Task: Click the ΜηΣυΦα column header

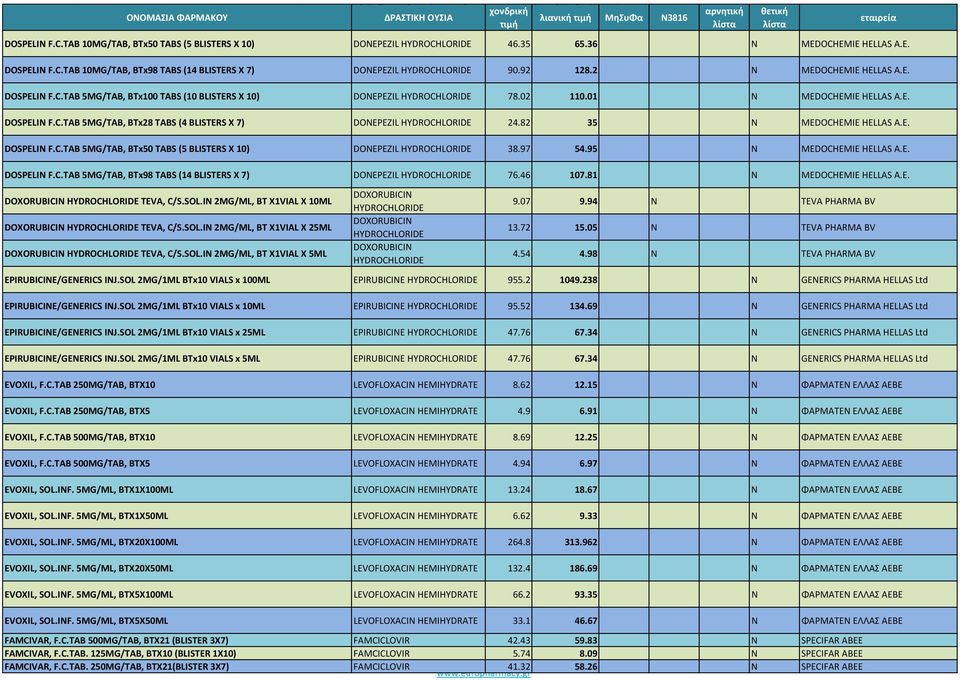Action: point(624,18)
